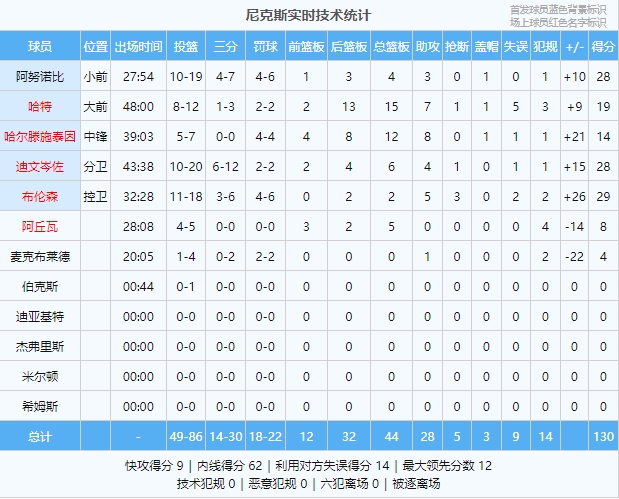The image size is (619, 499).
Task: Open 哈尔滕施泰因 player profile link
Action: [40, 136]
